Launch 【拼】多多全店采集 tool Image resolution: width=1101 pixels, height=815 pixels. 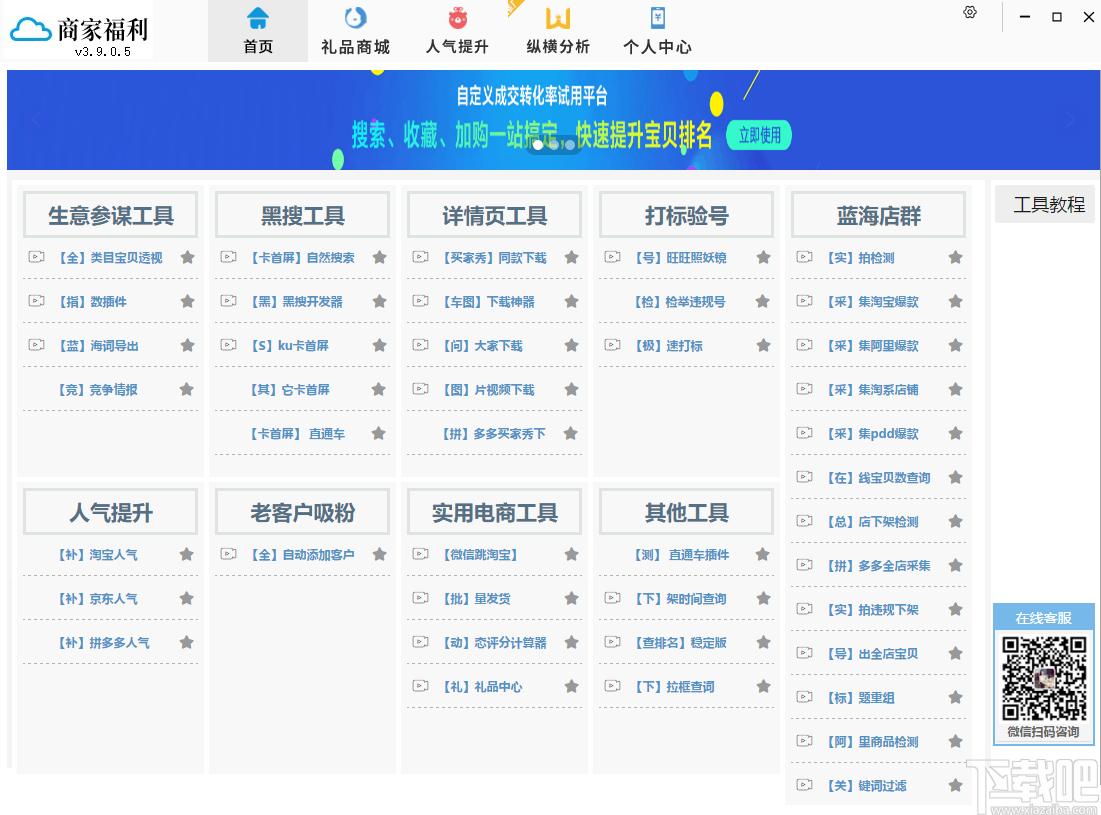click(878, 566)
